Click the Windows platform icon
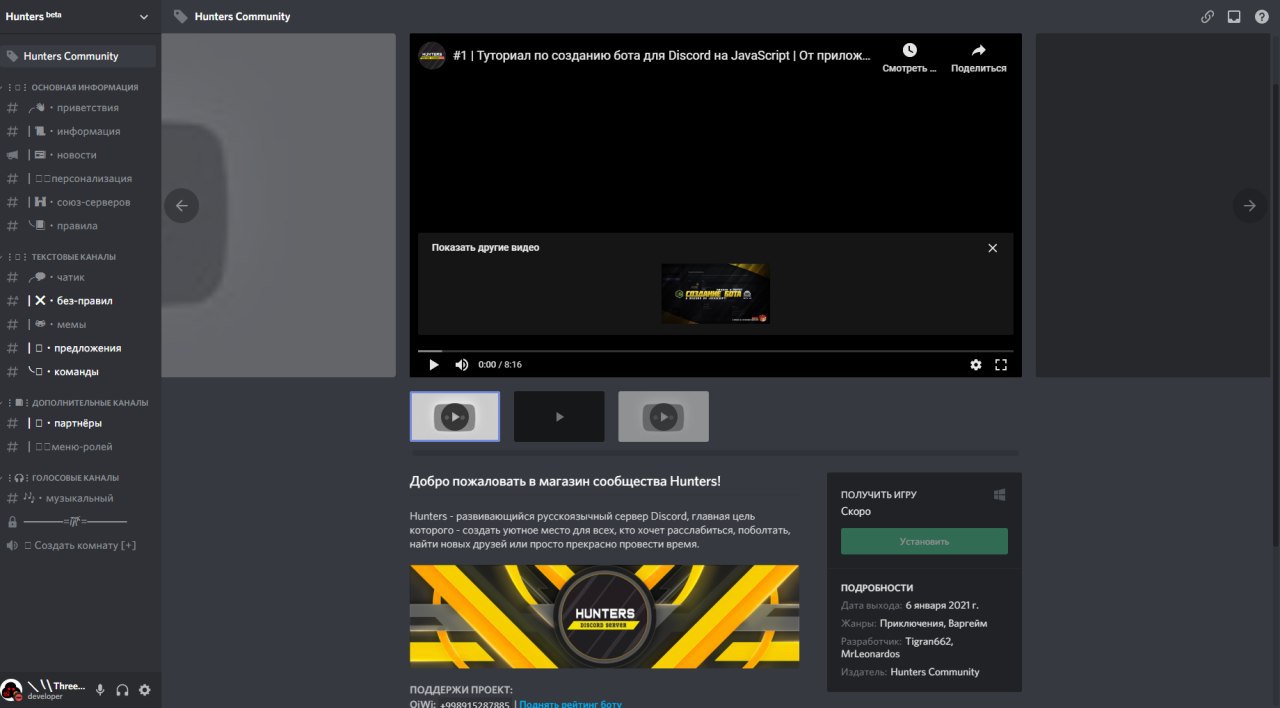The height and width of the screenshot is (708, 1280). pos(1000,494)
